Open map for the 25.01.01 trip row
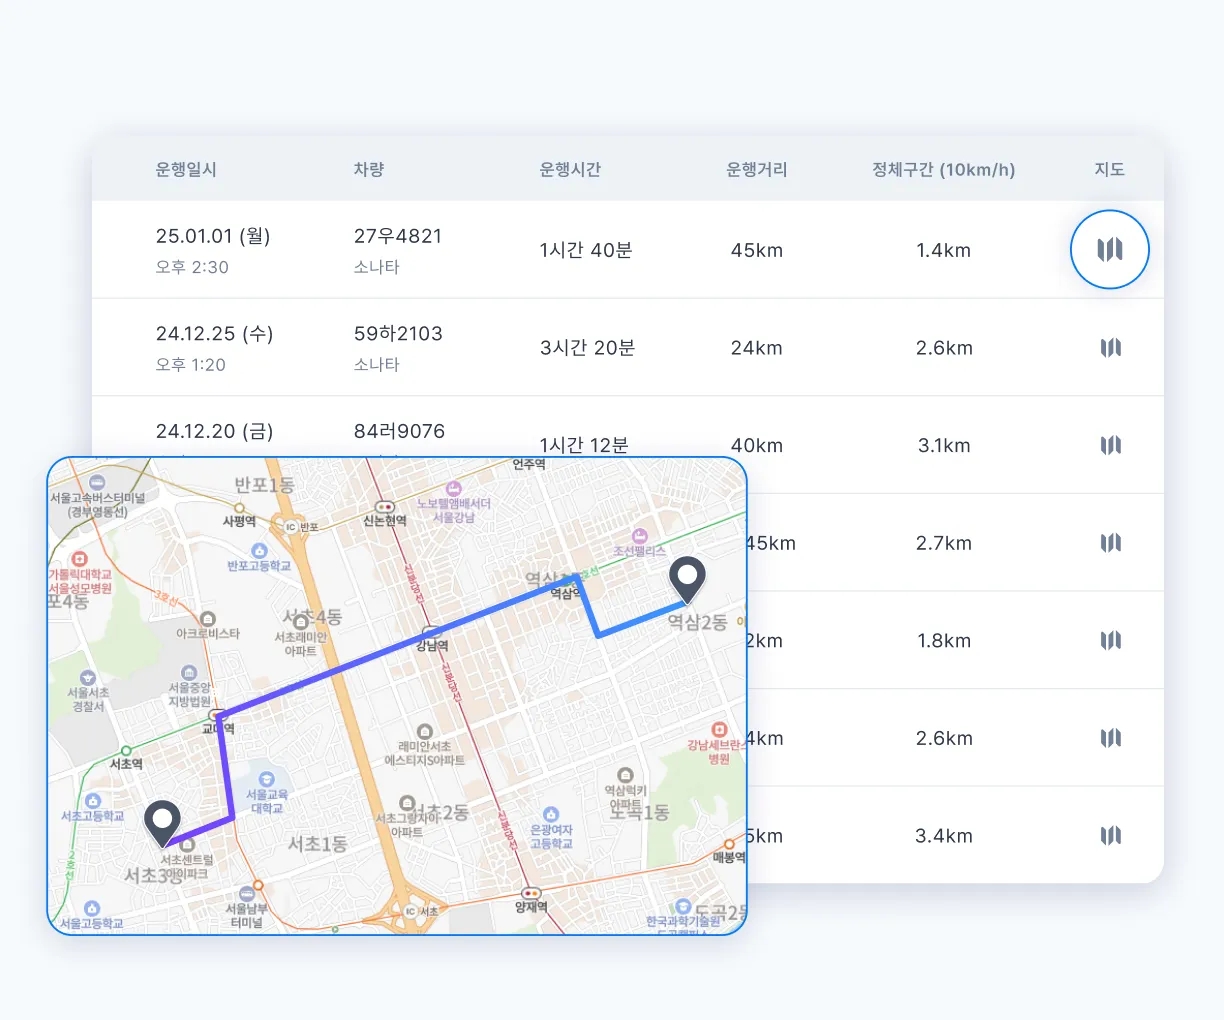1224x1020 pixels. 1110,249
